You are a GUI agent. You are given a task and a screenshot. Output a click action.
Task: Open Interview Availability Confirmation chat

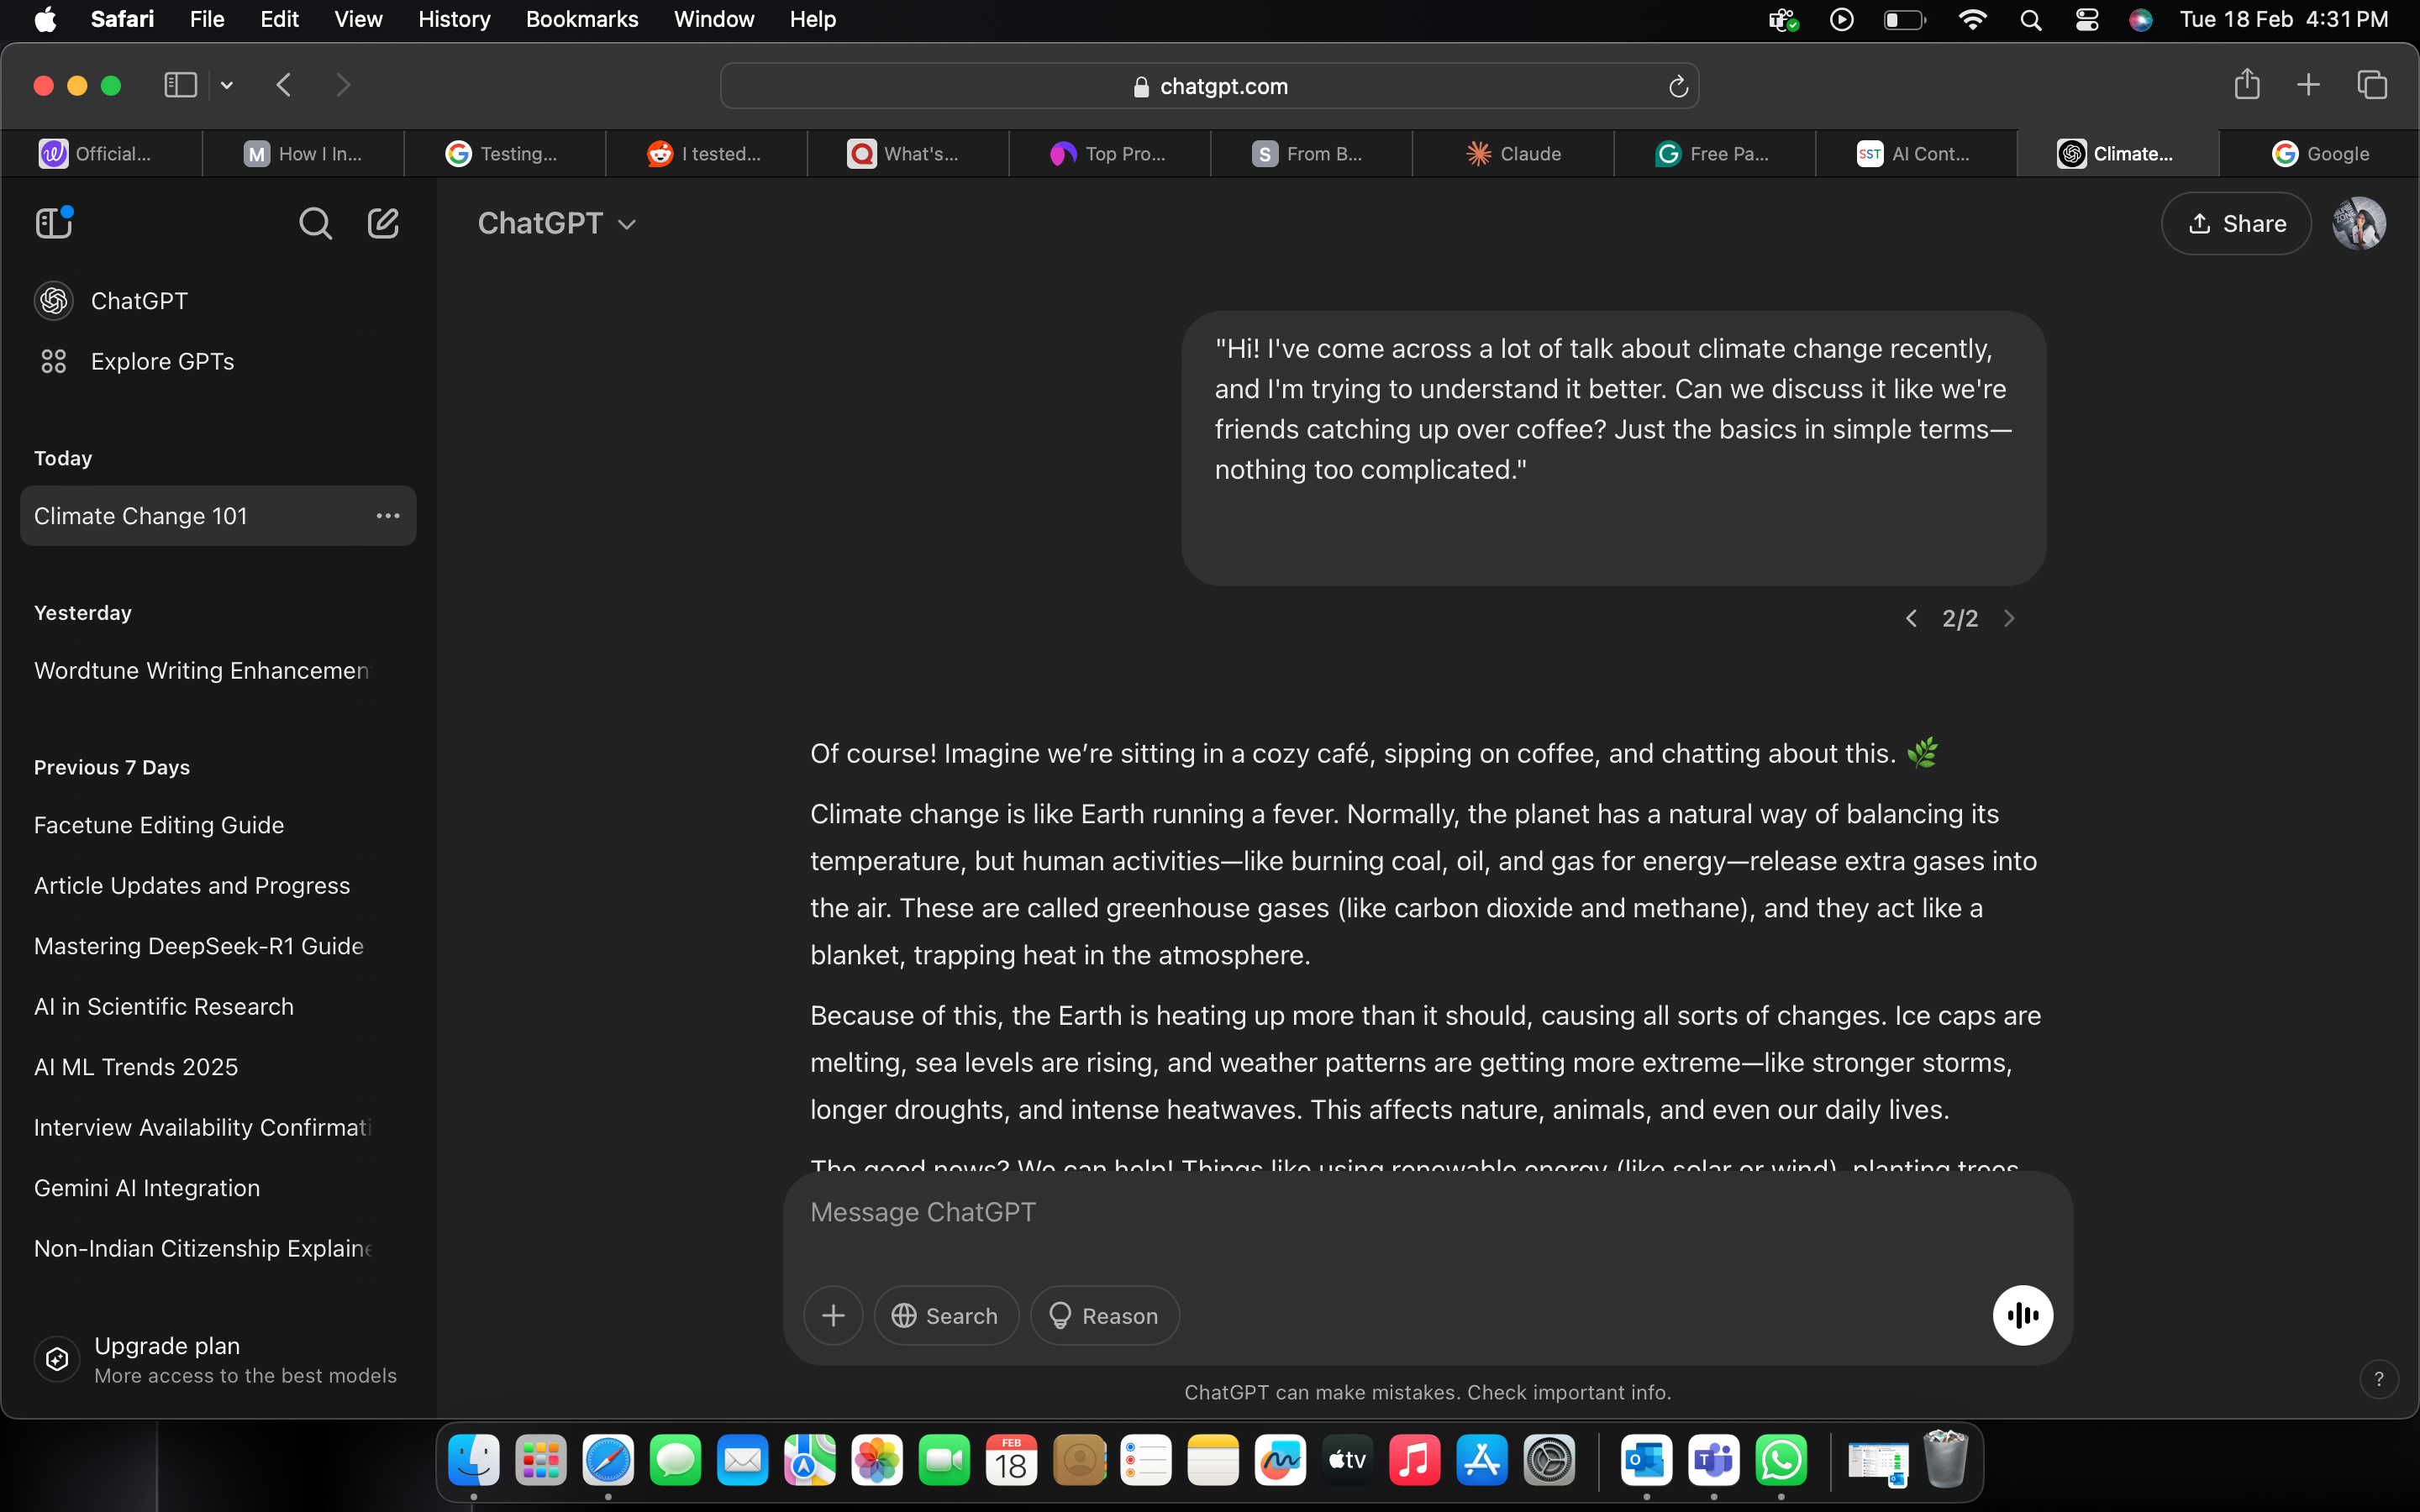click(218, 1128)
